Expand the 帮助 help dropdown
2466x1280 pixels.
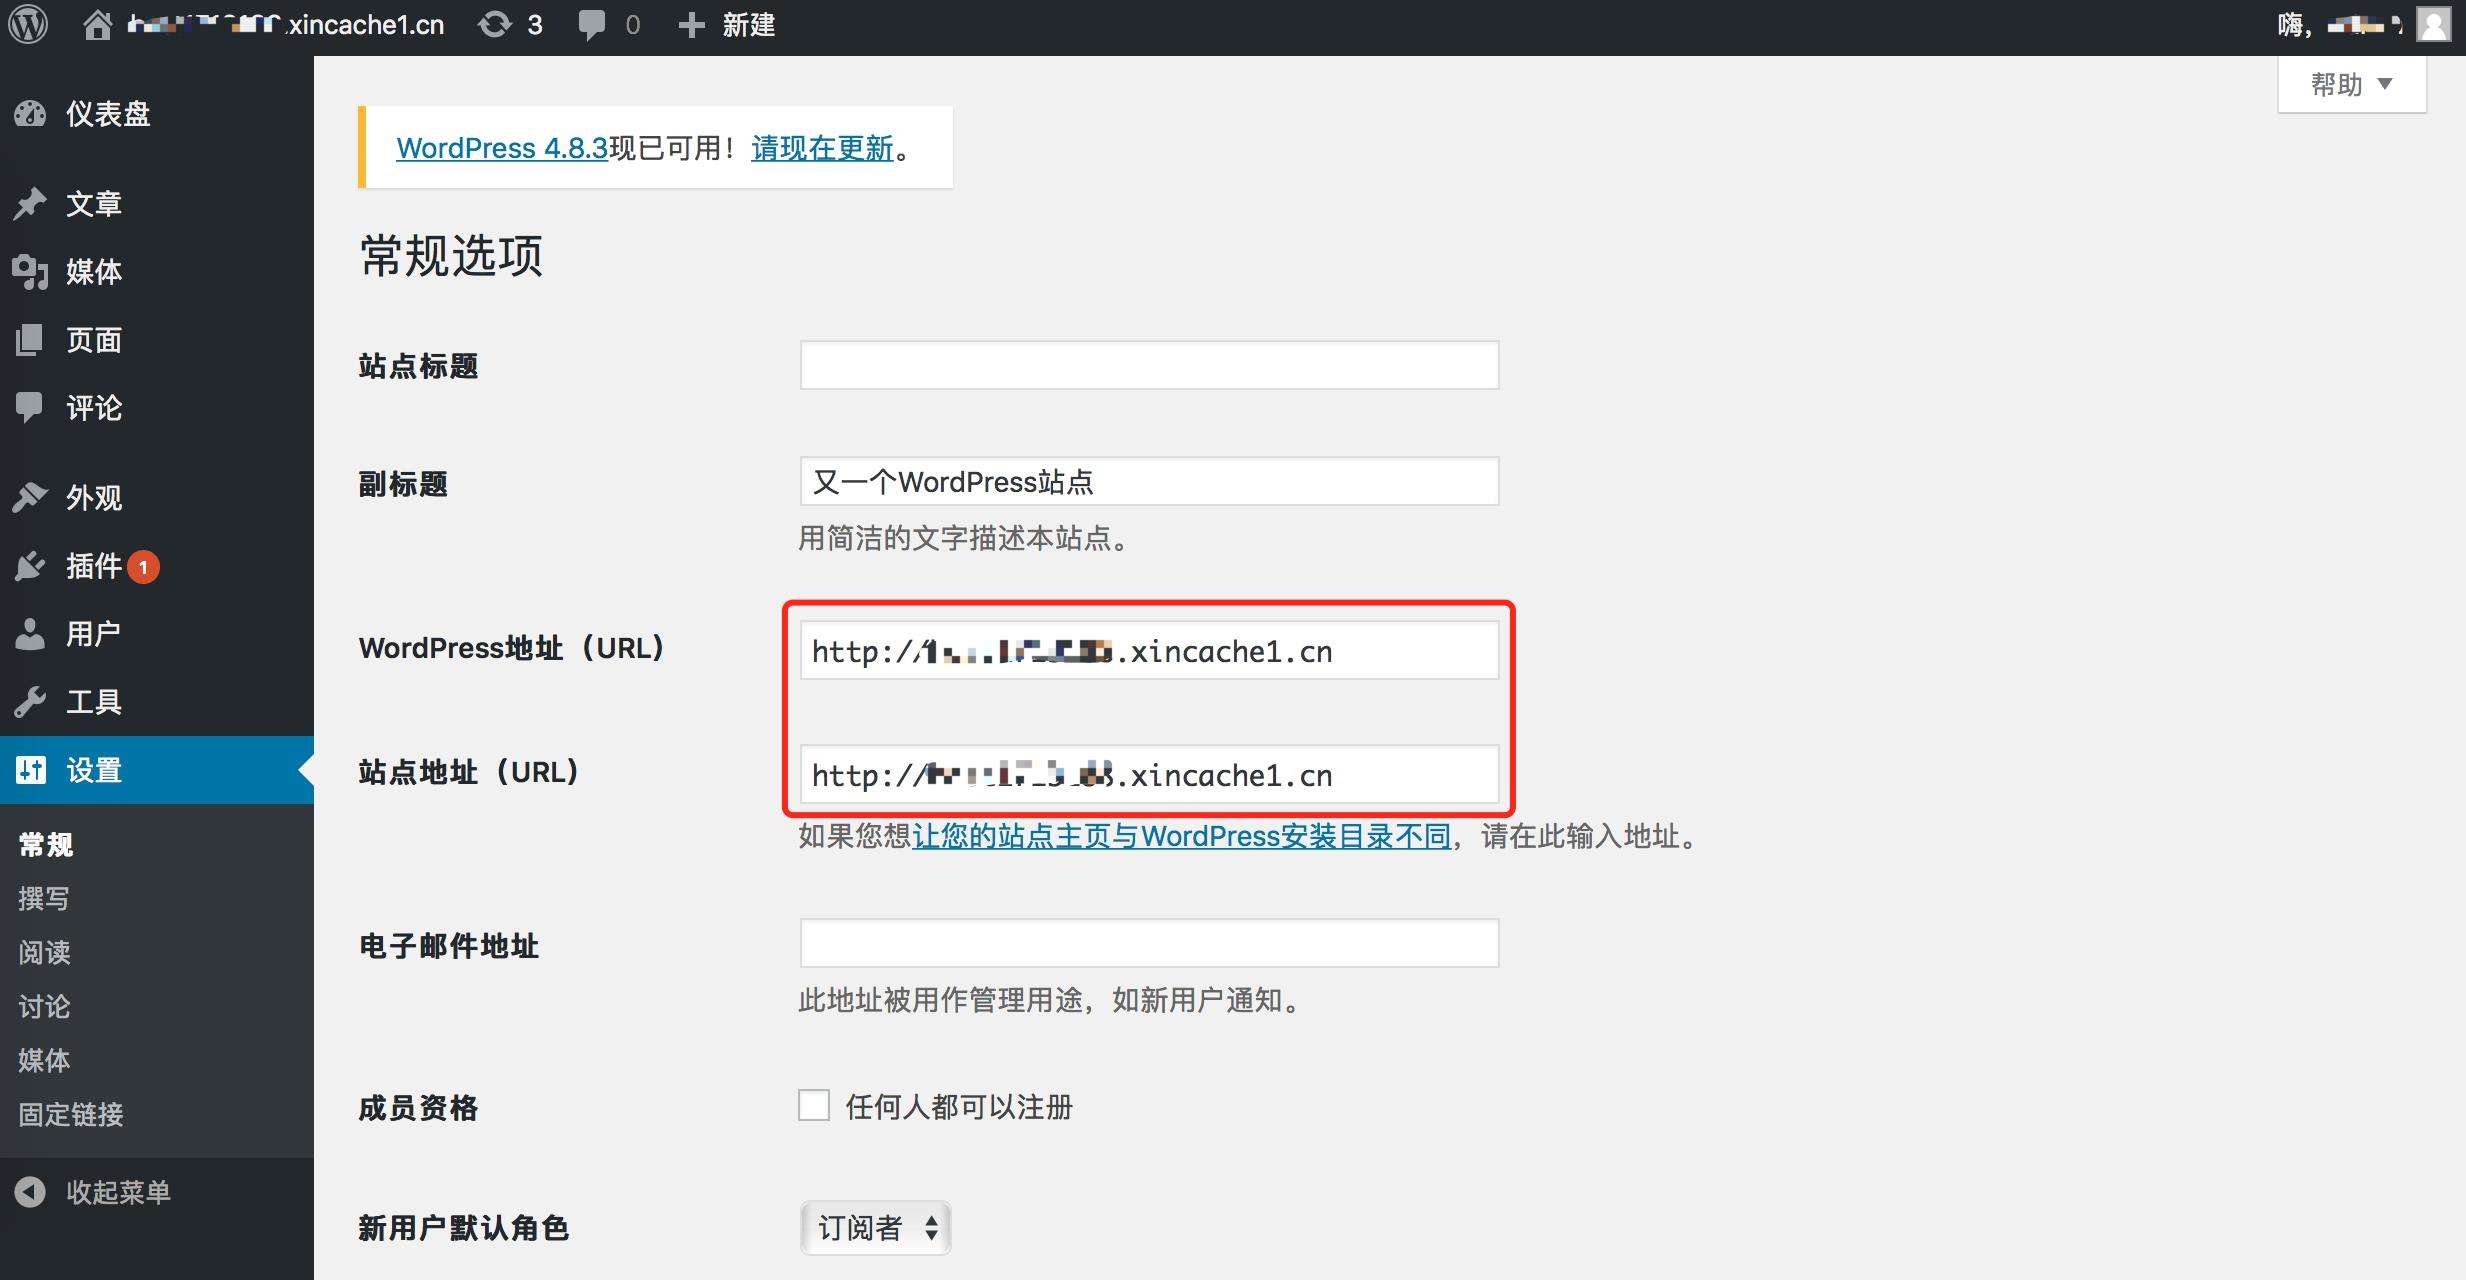click(x=2352, y=84)
